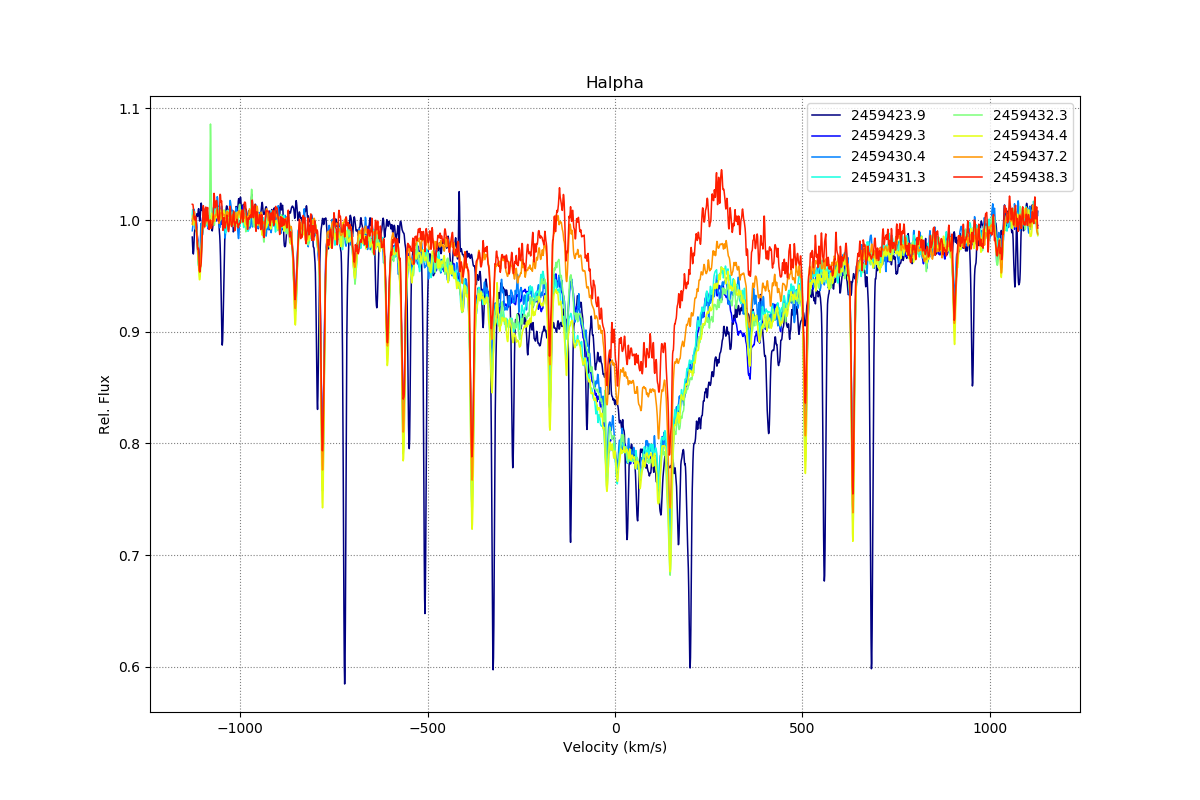This screenshot has height=800, width=1200.
Task: Select legend label 2459429.3
Action: pyautogui.click(x=888, y=136)
